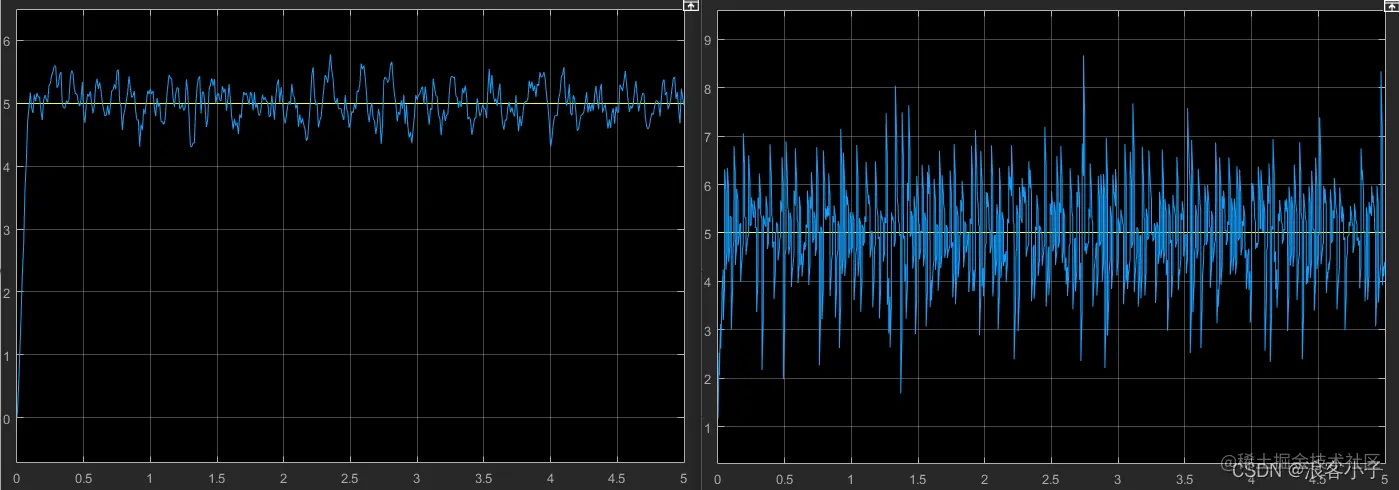Click x-axis tick label 0.5 on left scope
This screenshot has height=490, width=1399.
click(x=83, y=479)
